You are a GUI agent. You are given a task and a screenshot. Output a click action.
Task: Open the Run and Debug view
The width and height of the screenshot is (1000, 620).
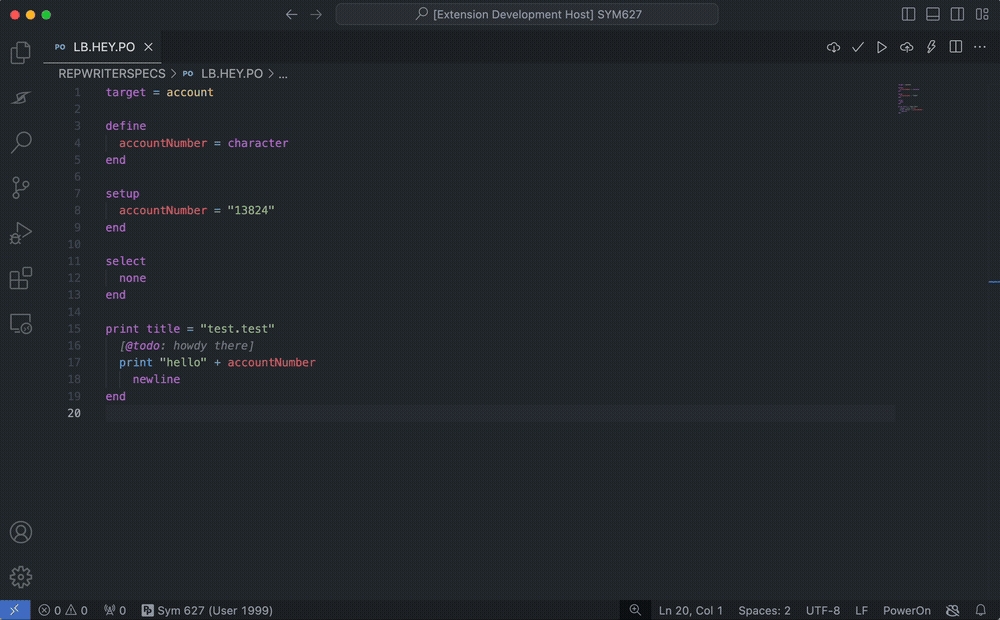20,233
